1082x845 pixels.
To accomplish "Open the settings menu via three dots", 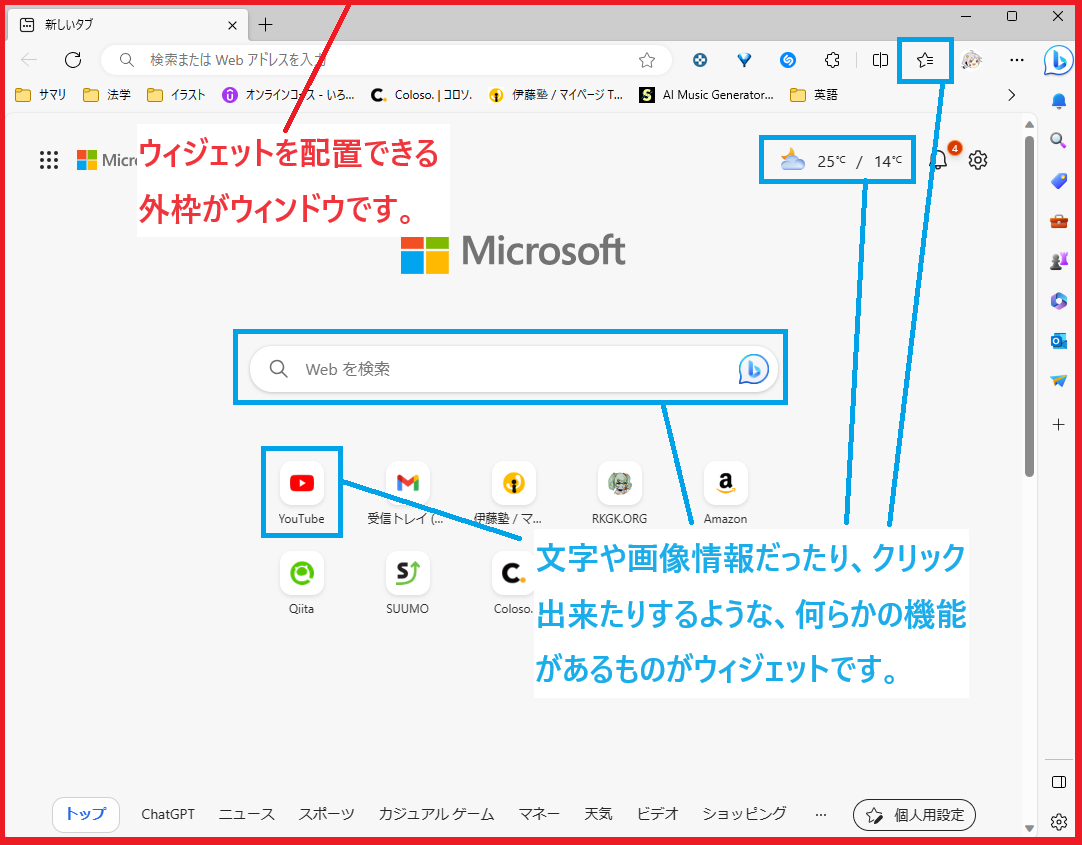I will pos(1017,61).
